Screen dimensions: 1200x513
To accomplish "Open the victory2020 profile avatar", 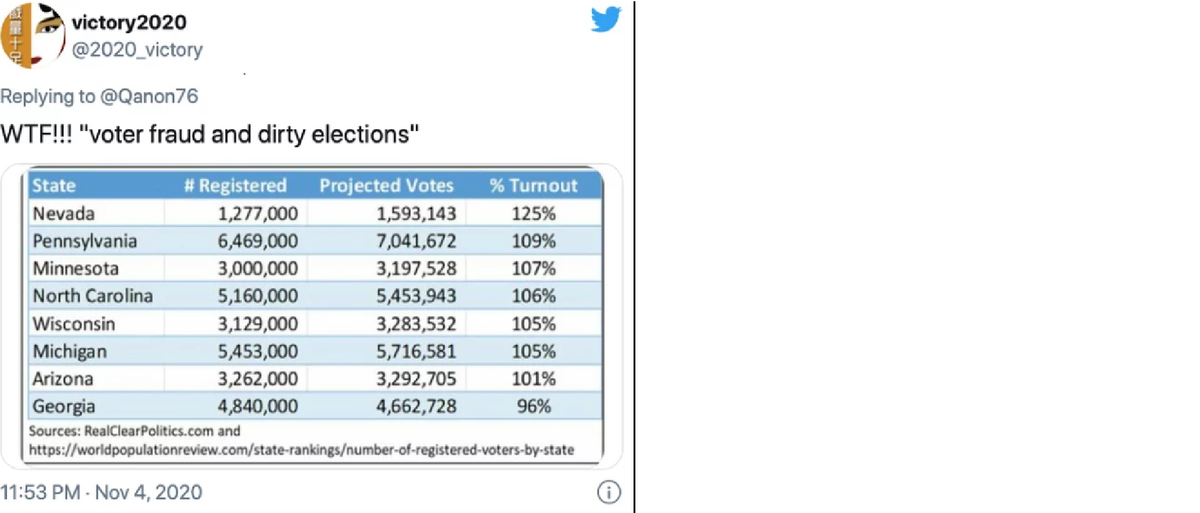I will [x=32, y=36].
